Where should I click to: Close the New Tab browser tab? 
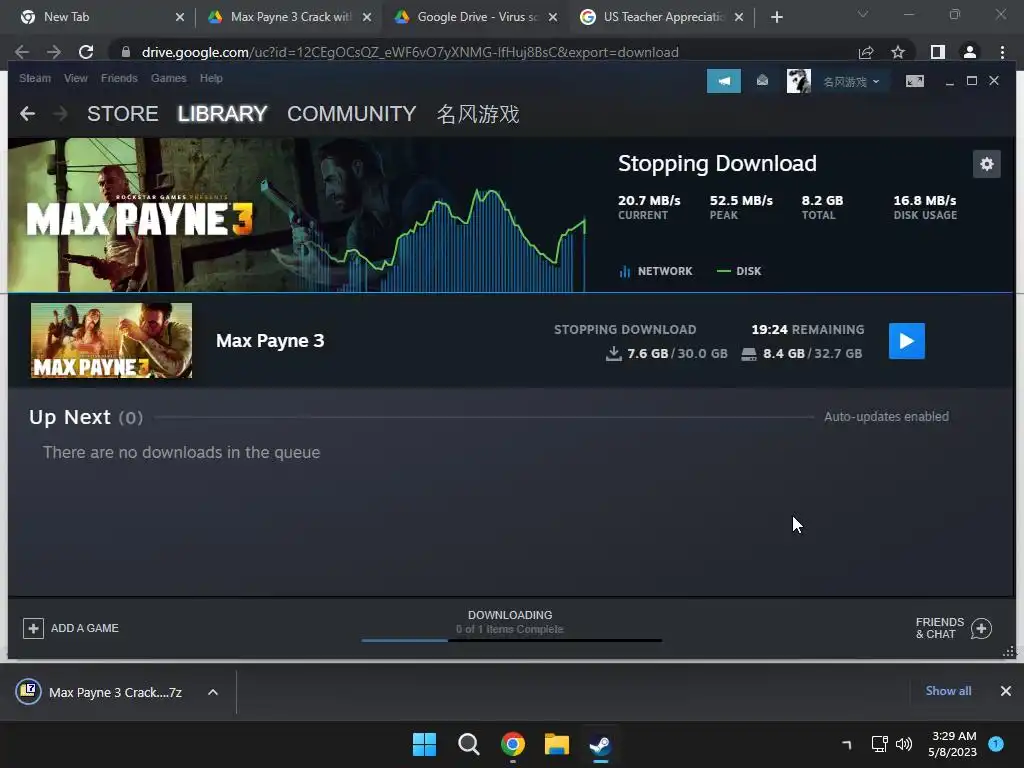point(180,17)
